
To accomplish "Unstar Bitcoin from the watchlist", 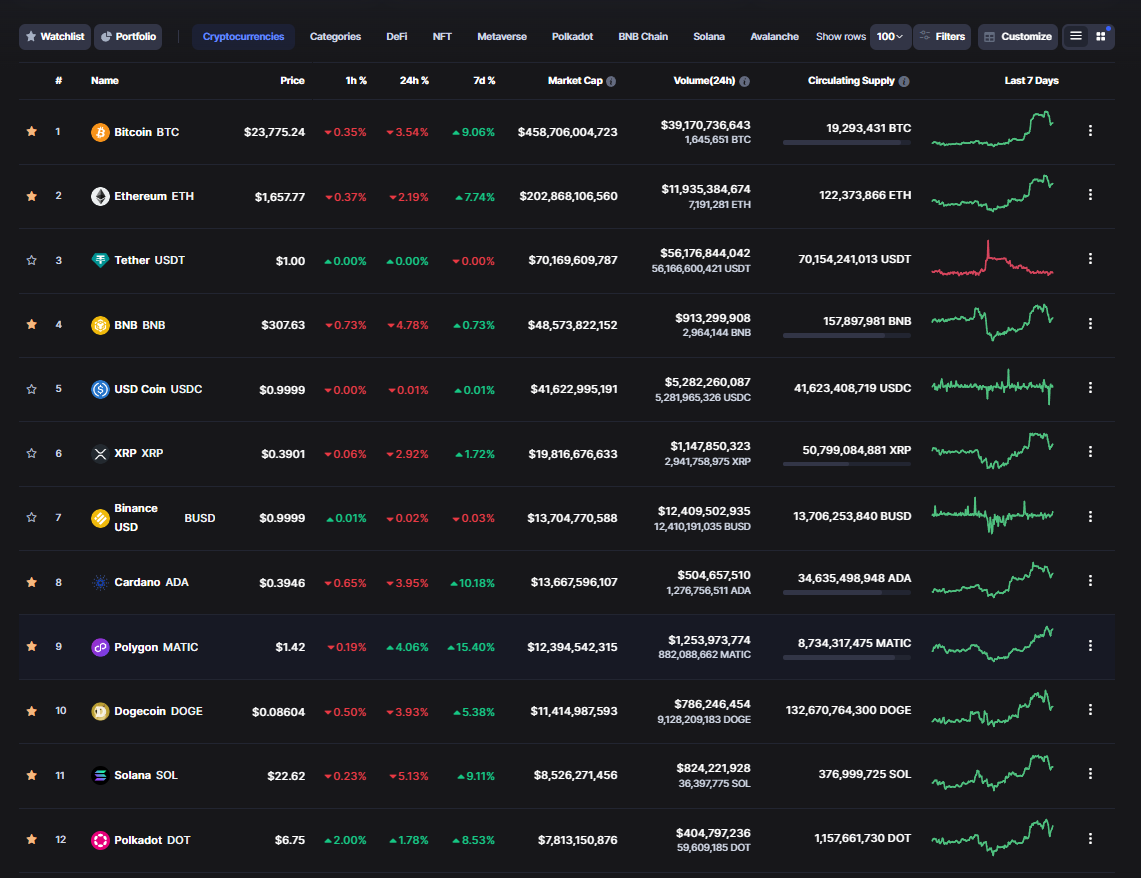I will (x=32, y=132).
